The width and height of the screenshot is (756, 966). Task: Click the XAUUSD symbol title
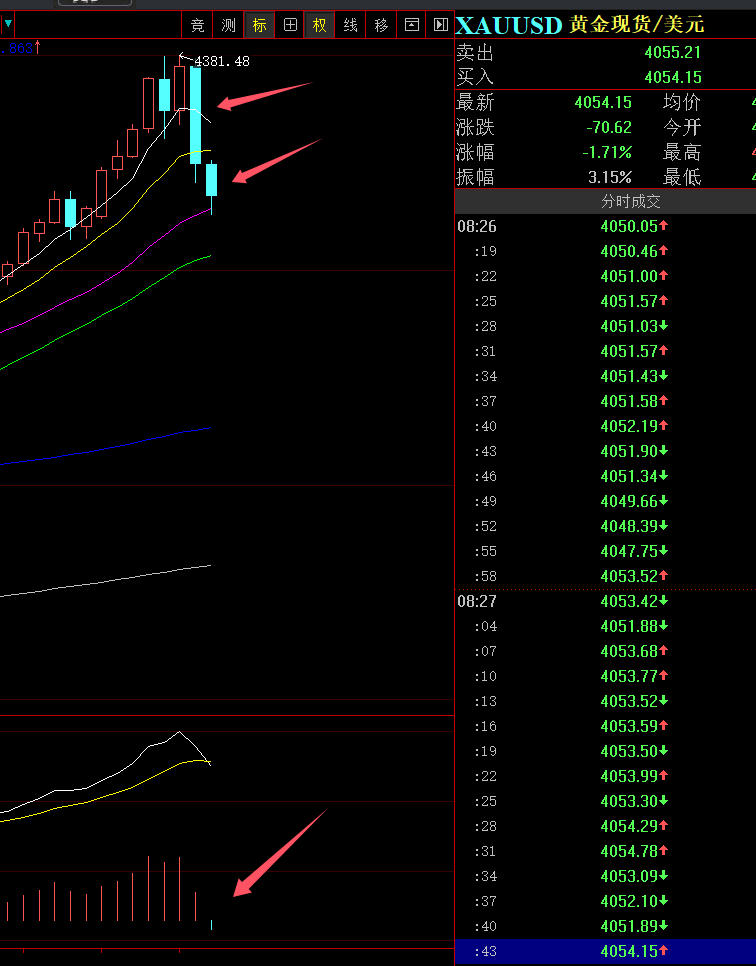coord(509,26)
